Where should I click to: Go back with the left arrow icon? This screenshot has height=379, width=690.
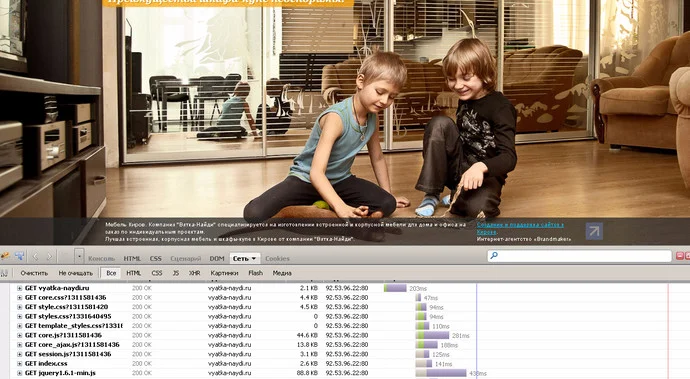click(36, 256)
